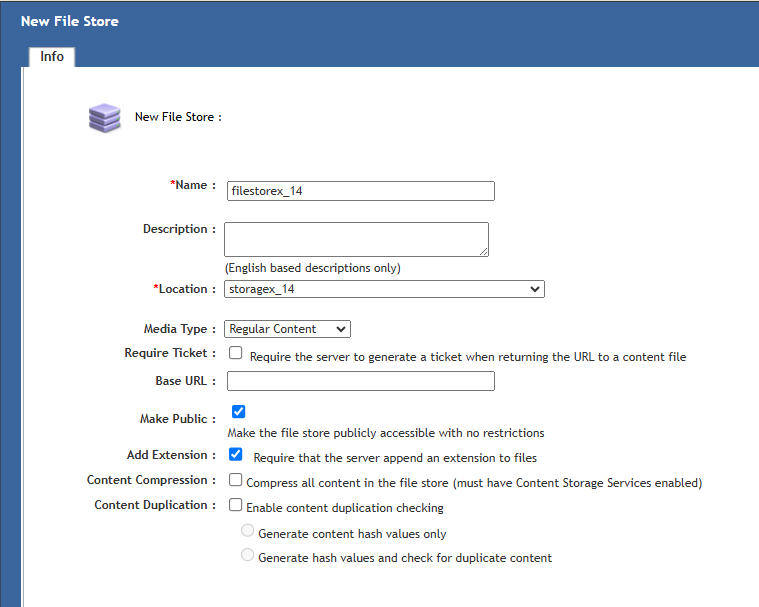This screenshot has height=607, width=759.
Task: Click the Base URL input field
Action: point(361,381)
